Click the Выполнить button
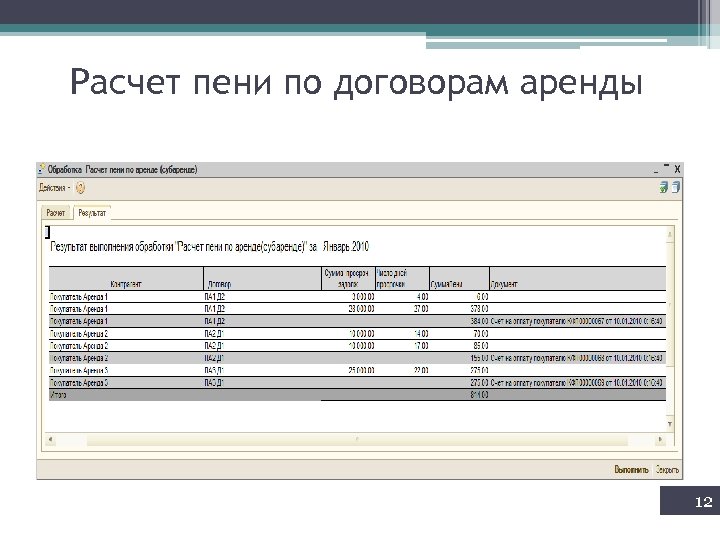This screenshot has height=540, width=720. click(631, 470)
